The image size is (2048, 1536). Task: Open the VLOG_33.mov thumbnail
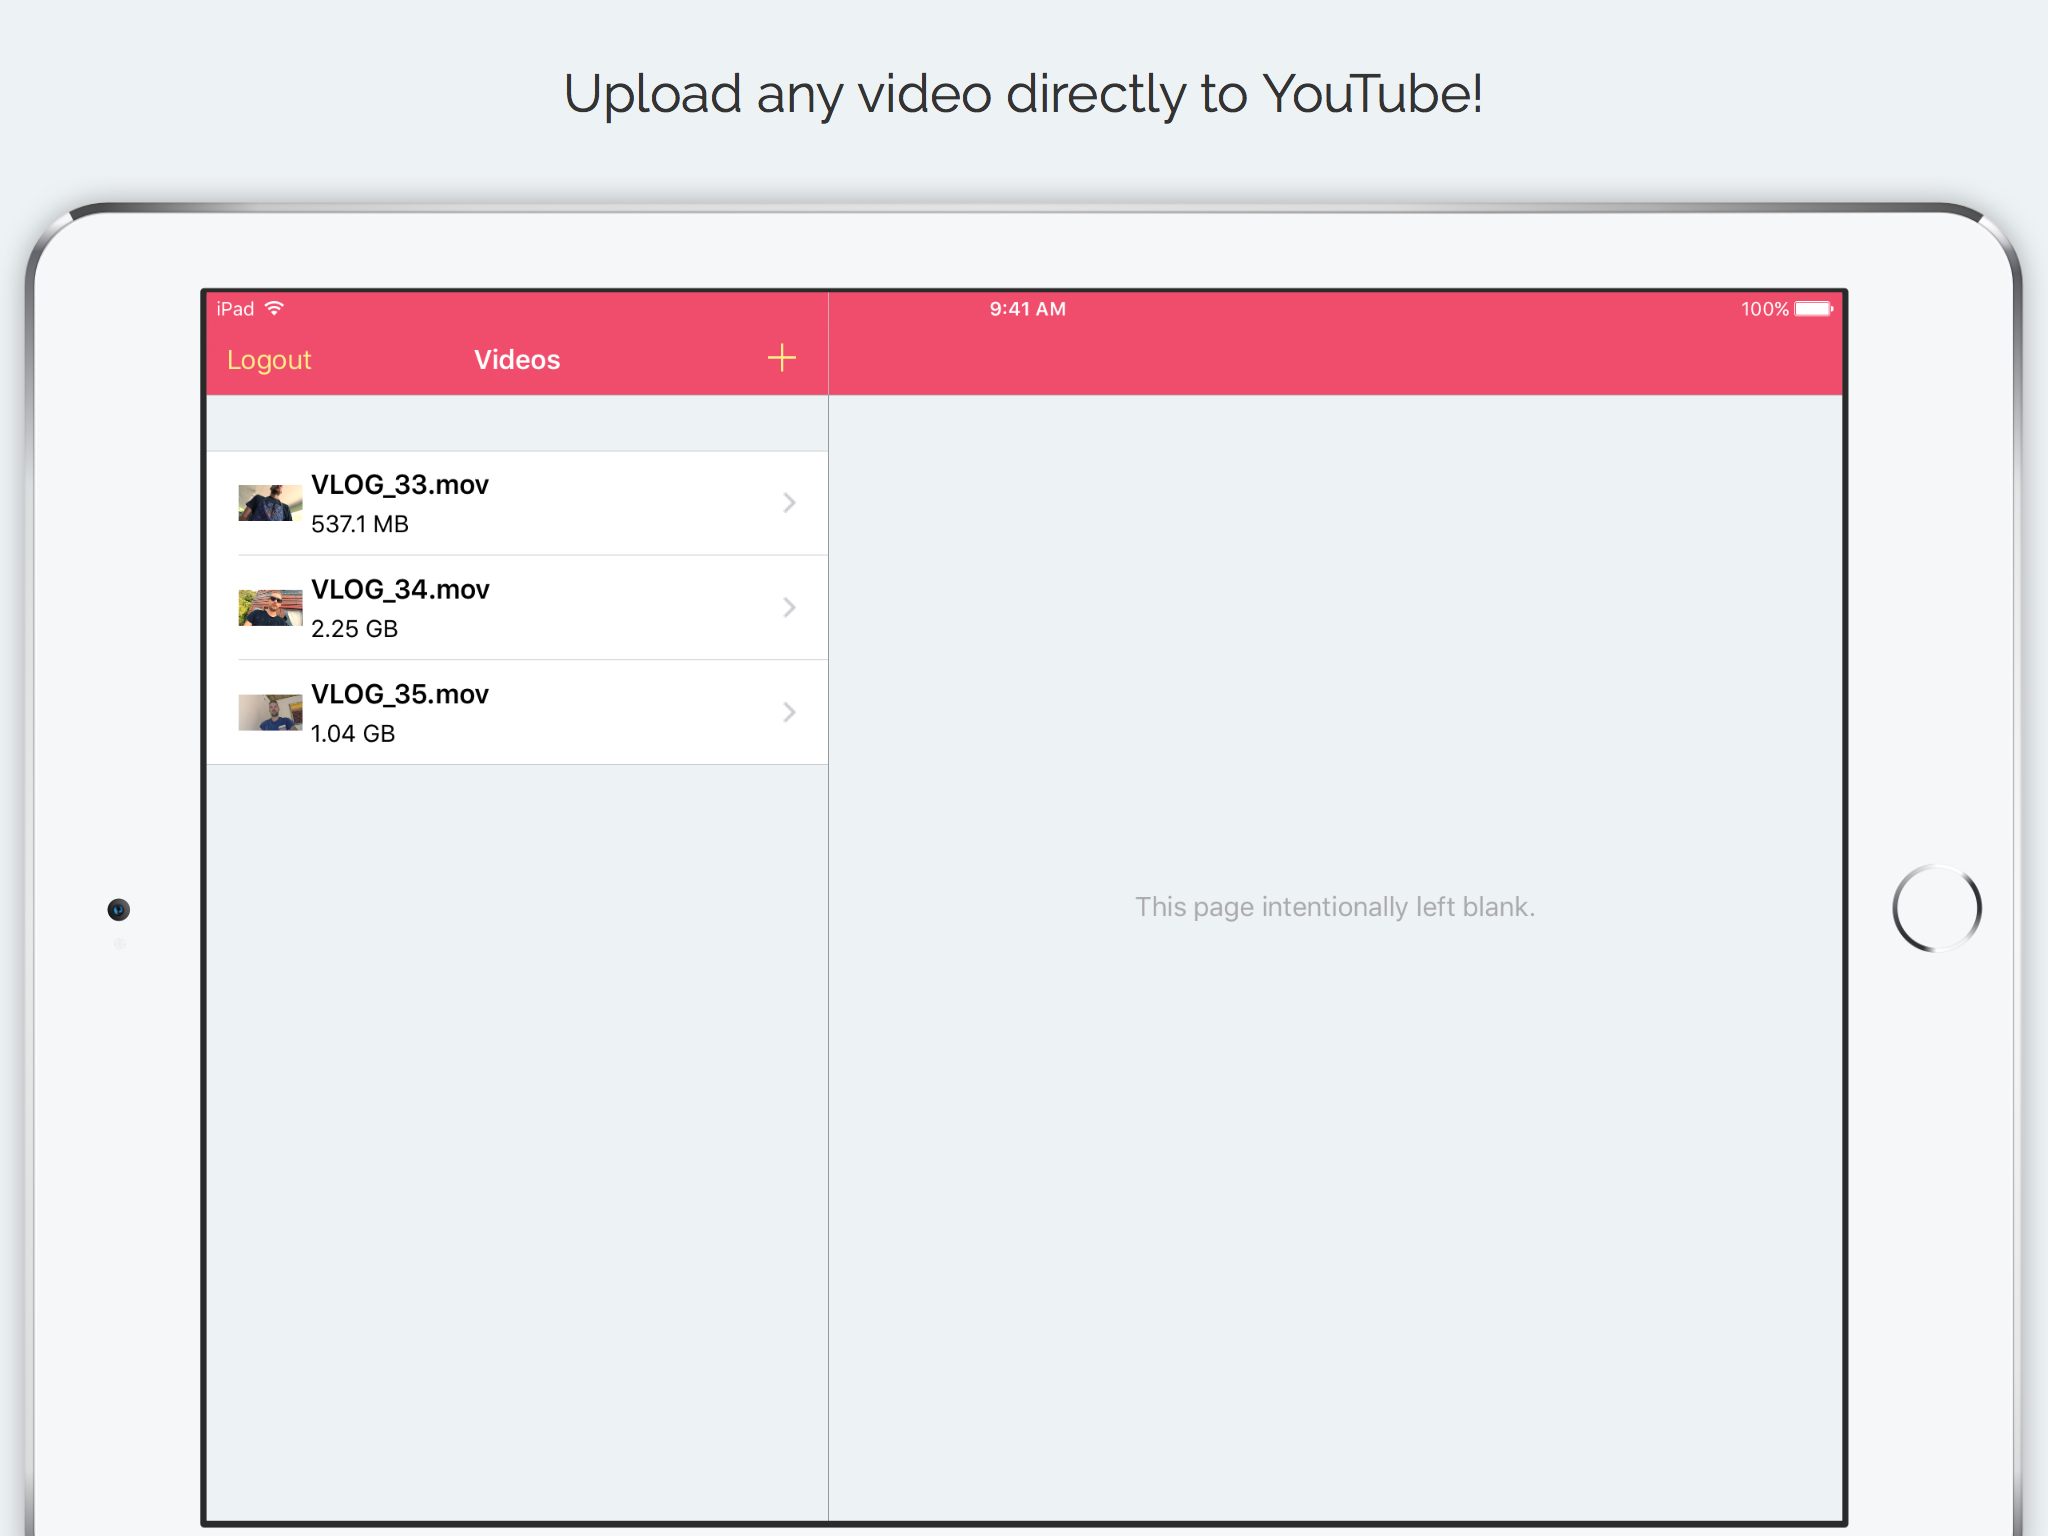pyautogui.click(x=270, y=503)
